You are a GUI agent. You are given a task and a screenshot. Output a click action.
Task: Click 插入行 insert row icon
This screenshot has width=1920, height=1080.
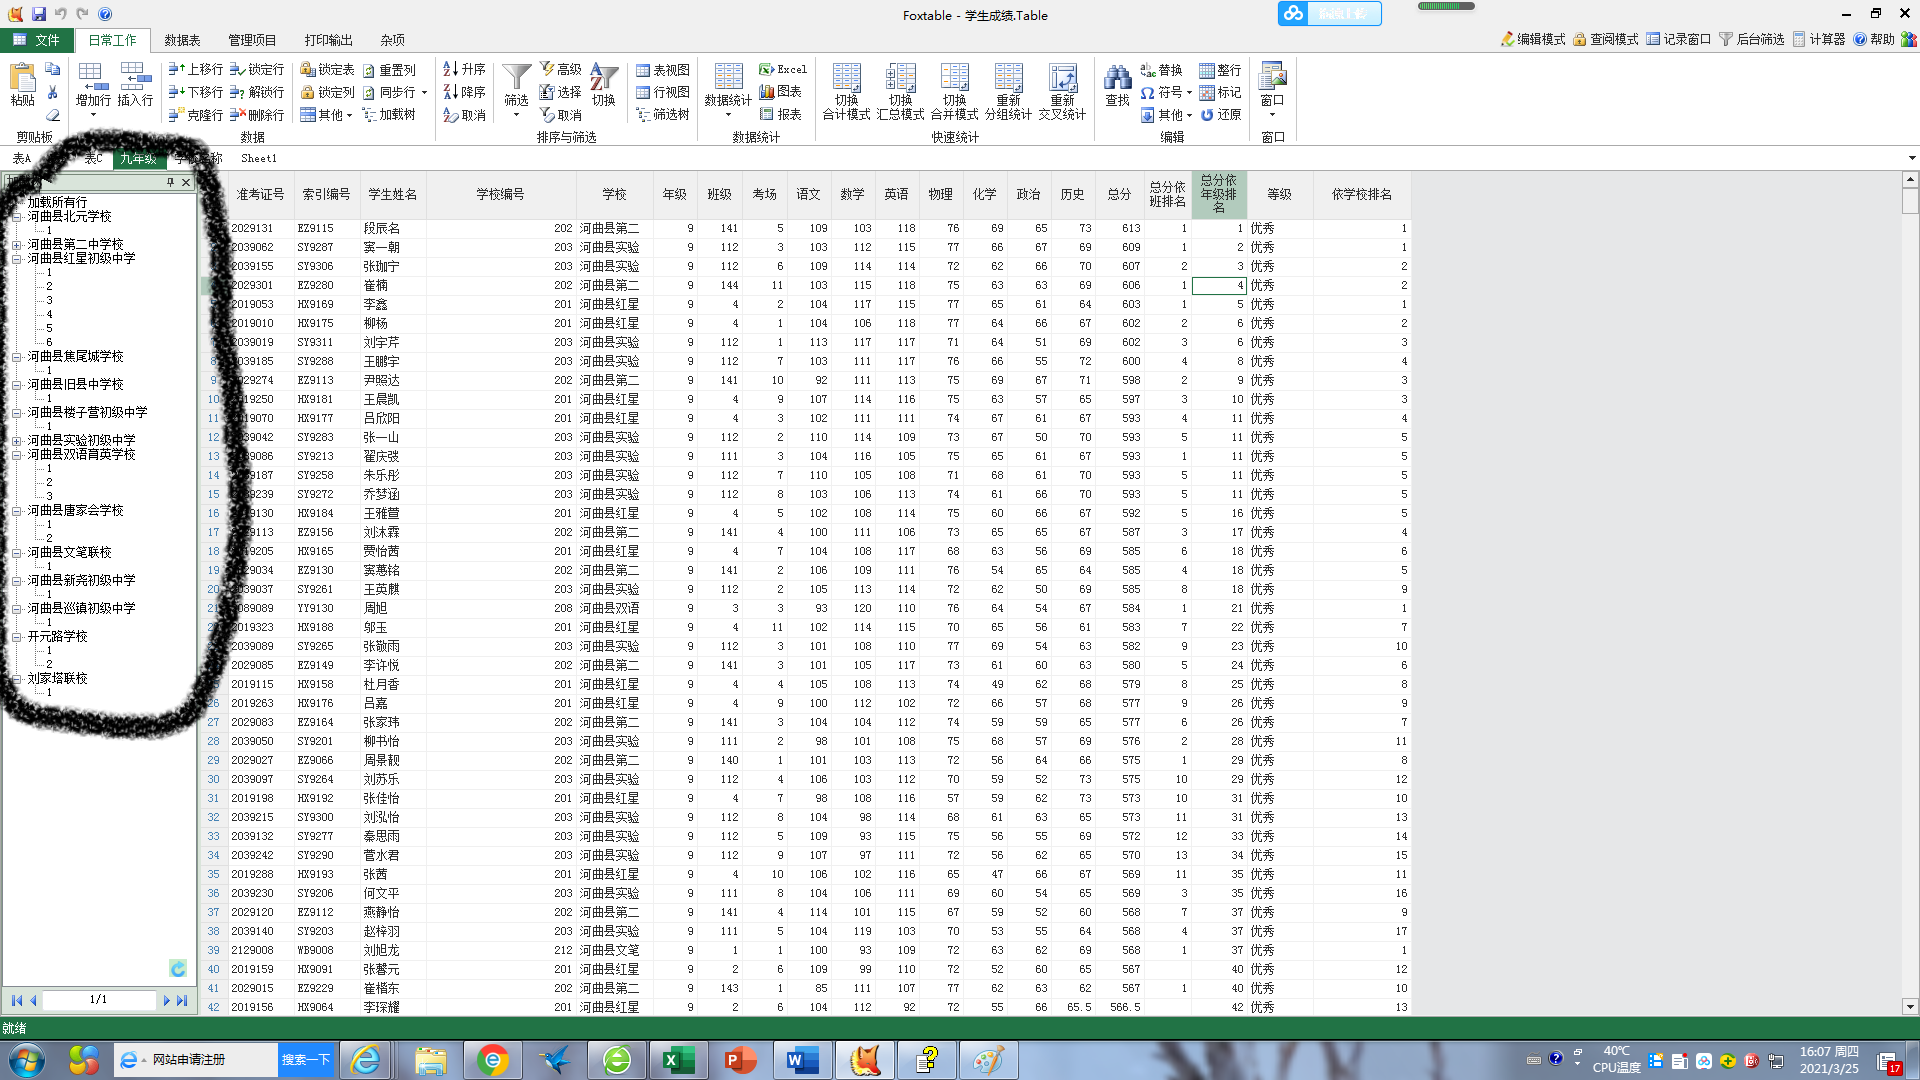click(x=135, y=84)
